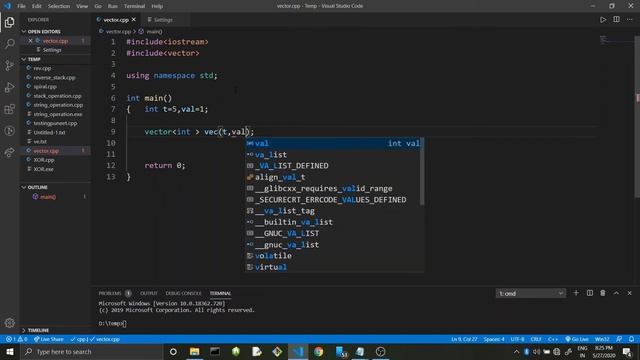This screenshot has width=640, height=360.
Task: Change CRLF line ending in status bar
Action: tap(536, 339)
